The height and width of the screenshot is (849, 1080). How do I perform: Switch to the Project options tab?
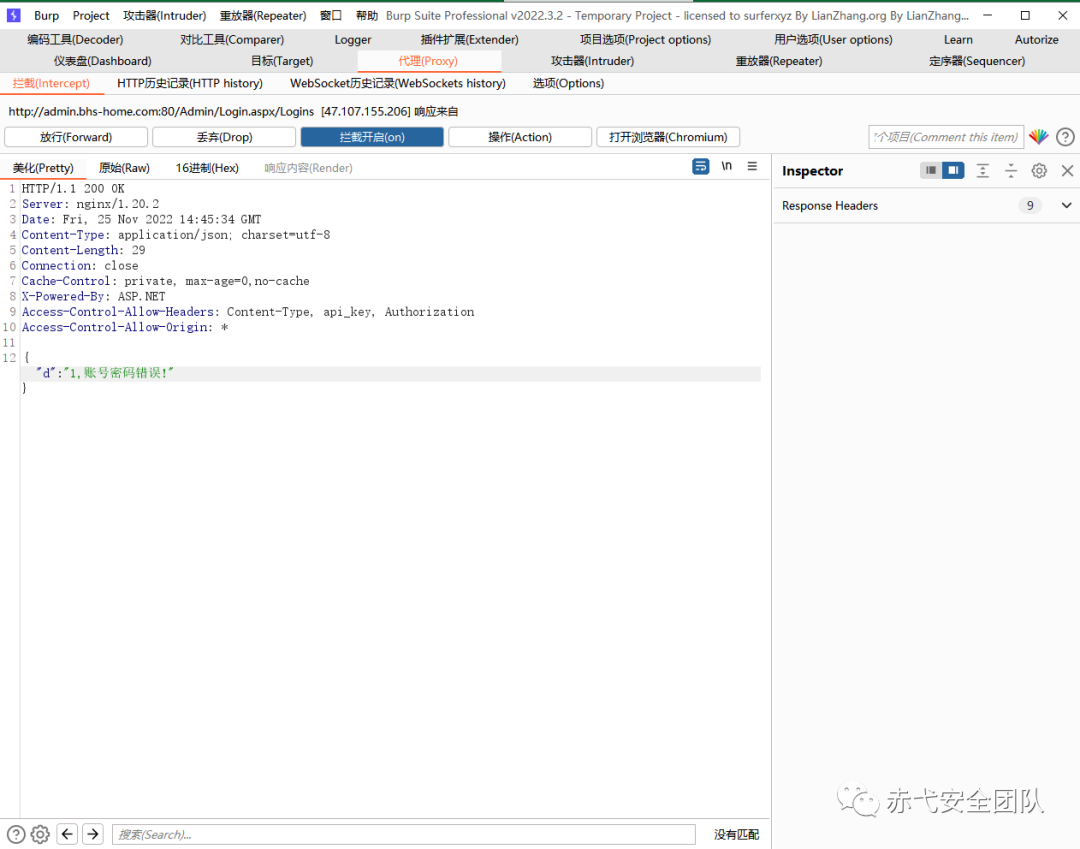click(645, 40)
